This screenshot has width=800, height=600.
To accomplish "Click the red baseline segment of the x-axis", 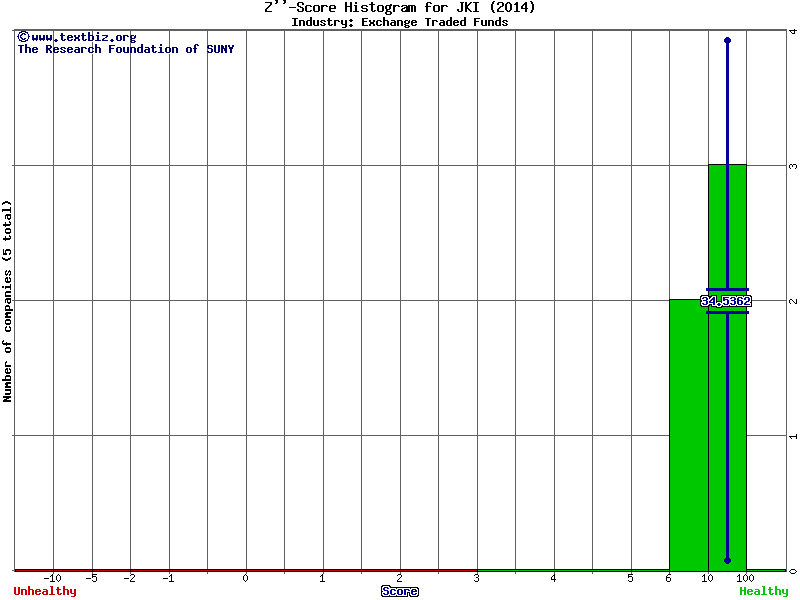I will click(245, 570).
